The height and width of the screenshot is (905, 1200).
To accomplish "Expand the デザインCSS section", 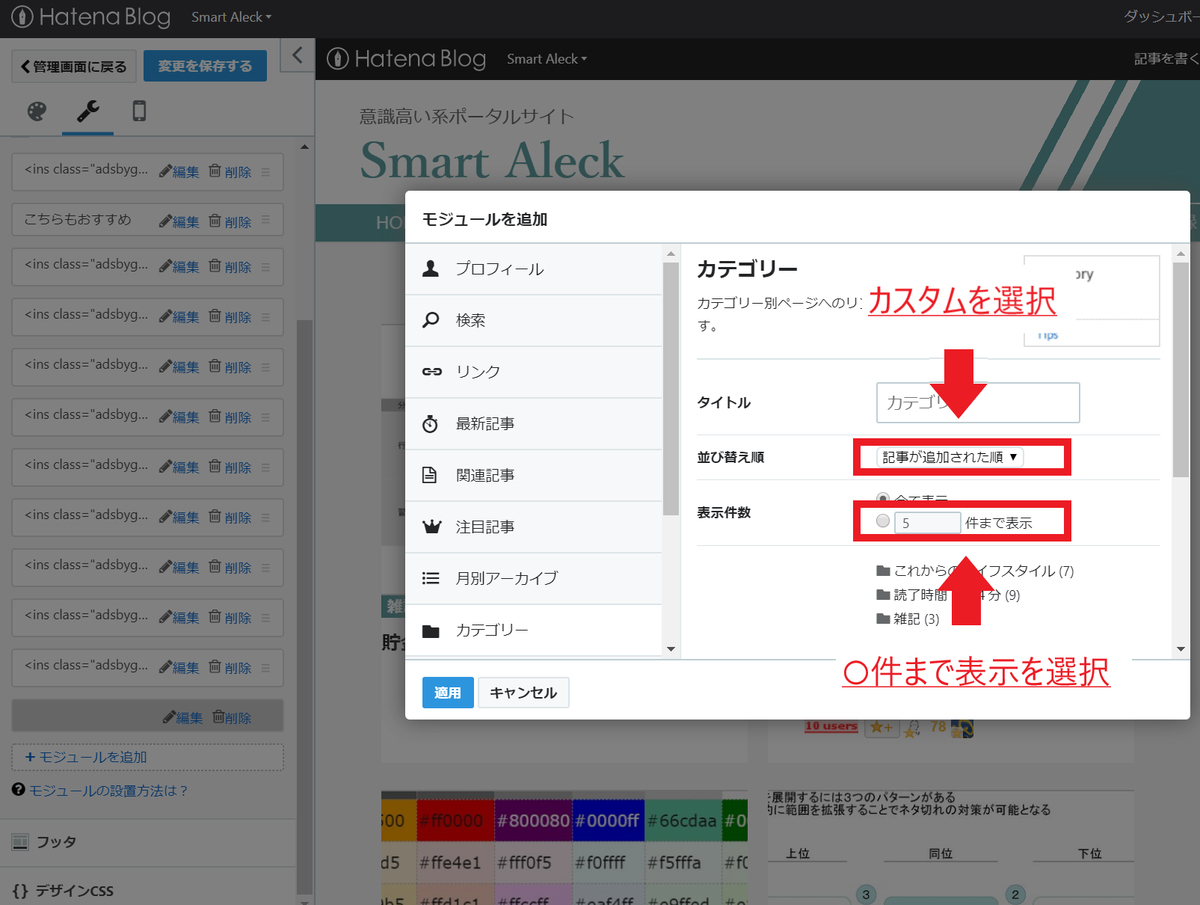I will pyautogui.click(x=148, y=890).
